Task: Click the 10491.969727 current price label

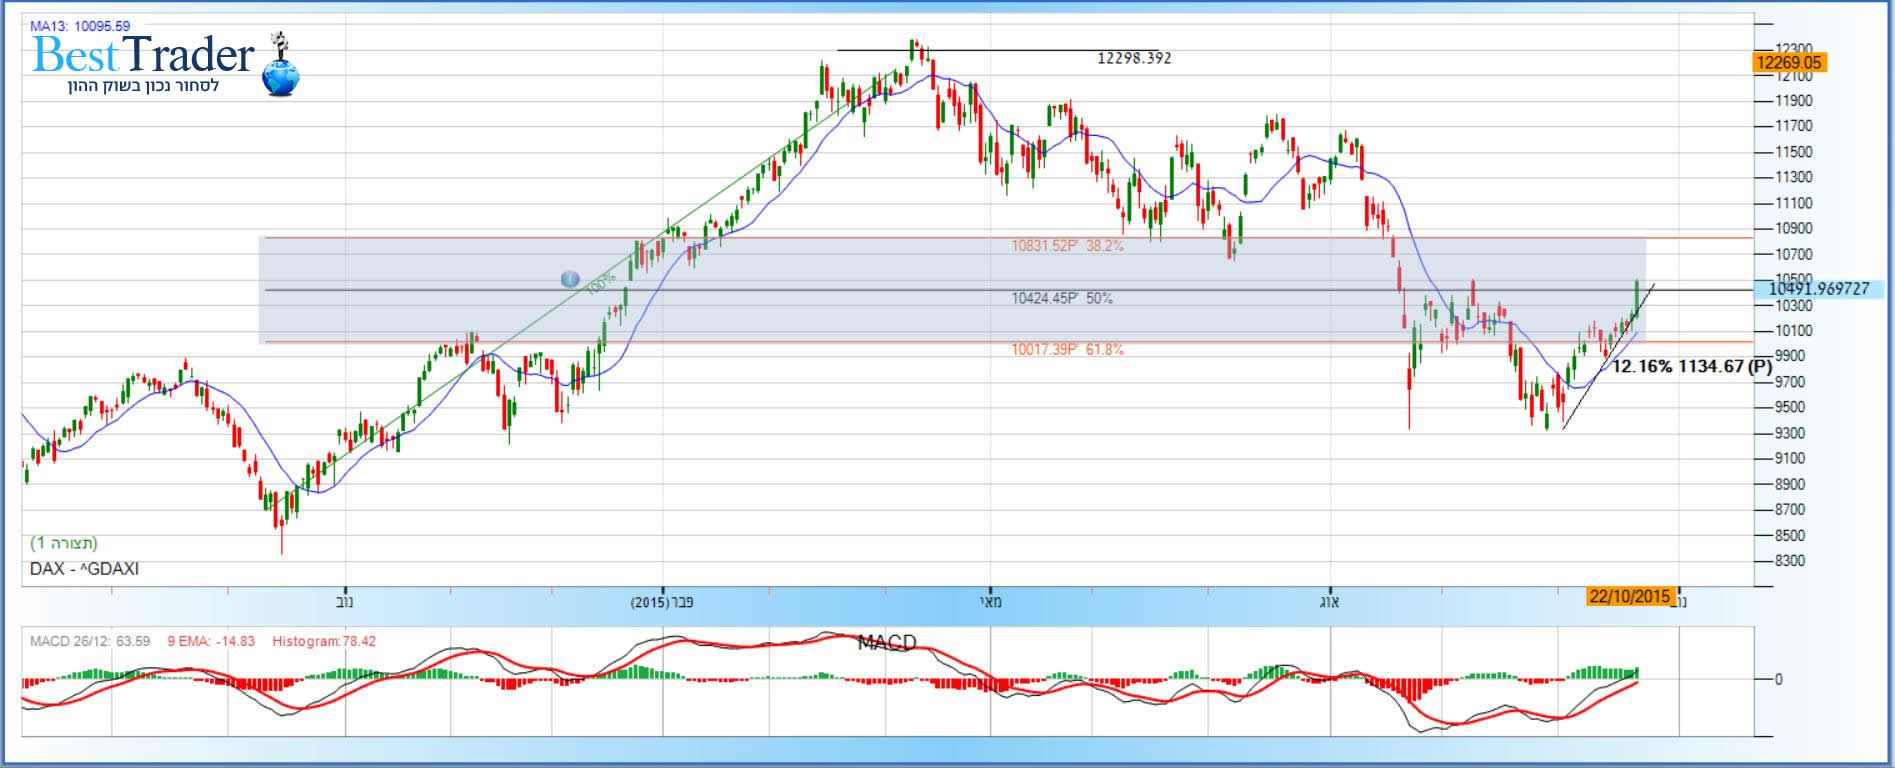Action: point(1818,289)
